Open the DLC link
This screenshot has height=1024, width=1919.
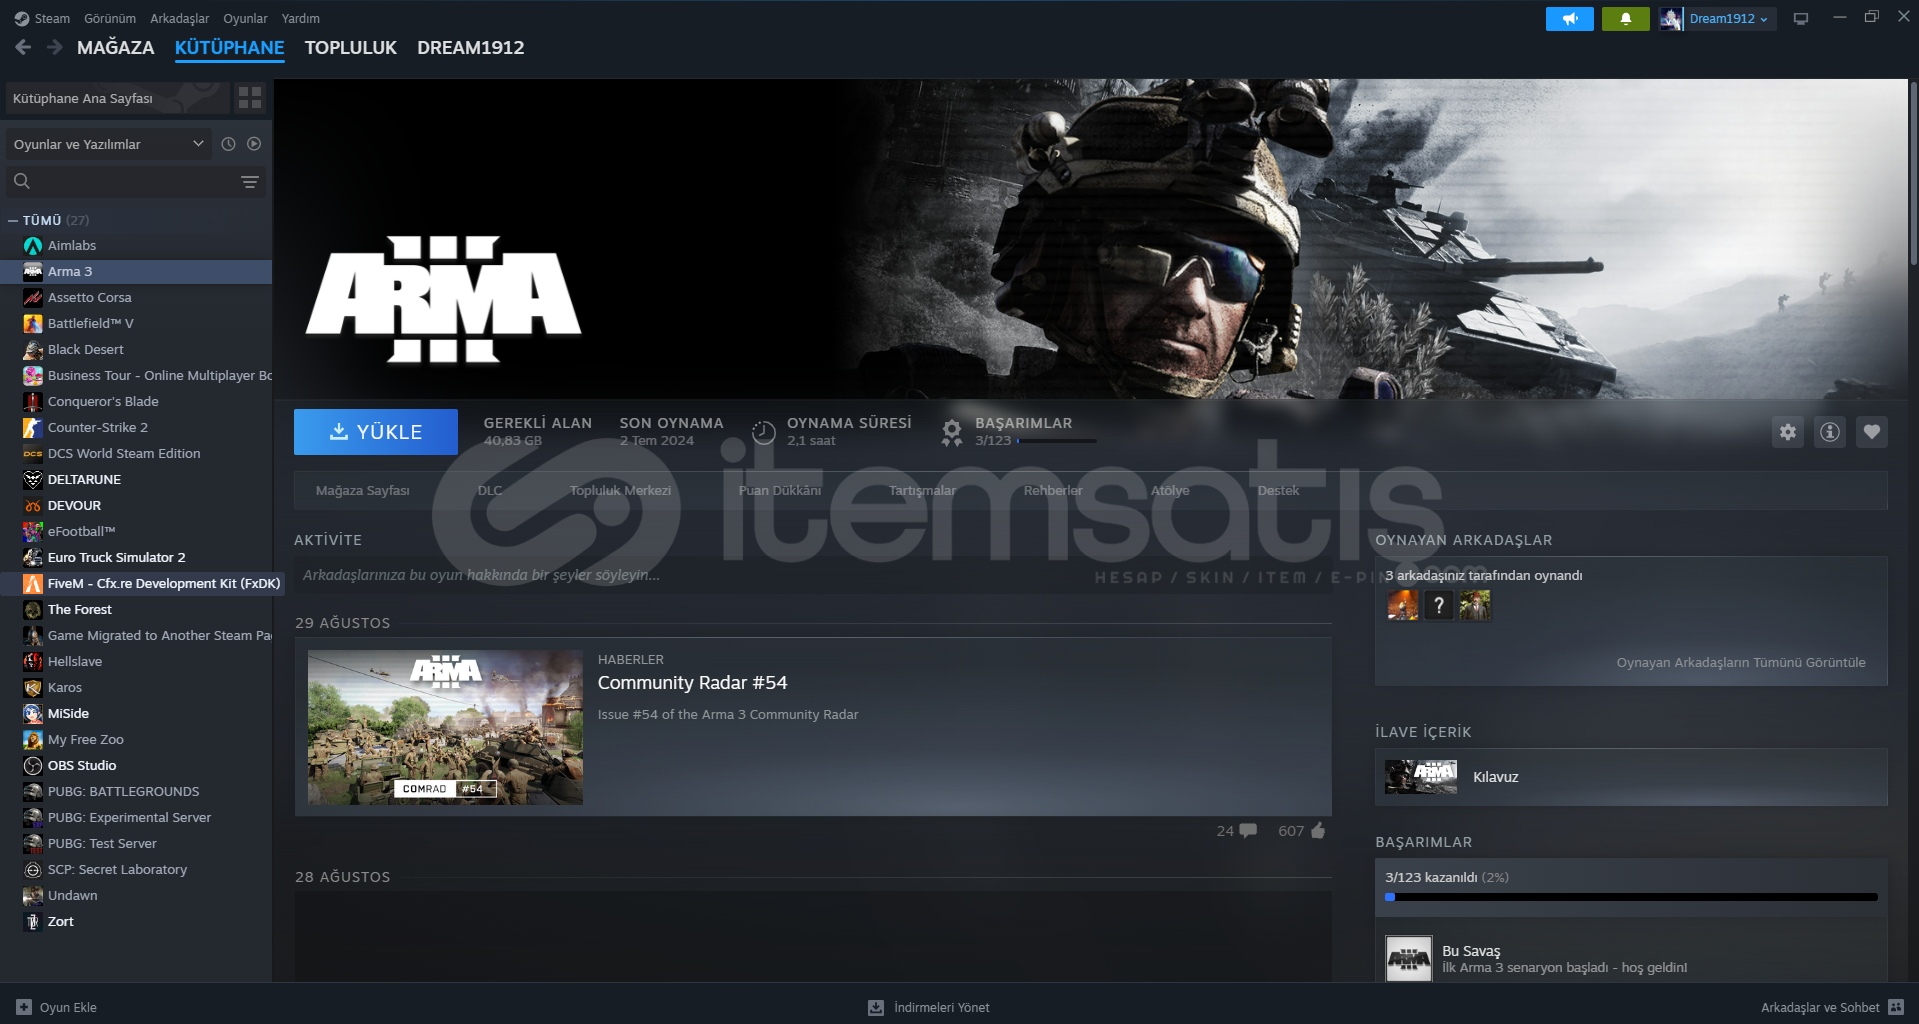490,490
